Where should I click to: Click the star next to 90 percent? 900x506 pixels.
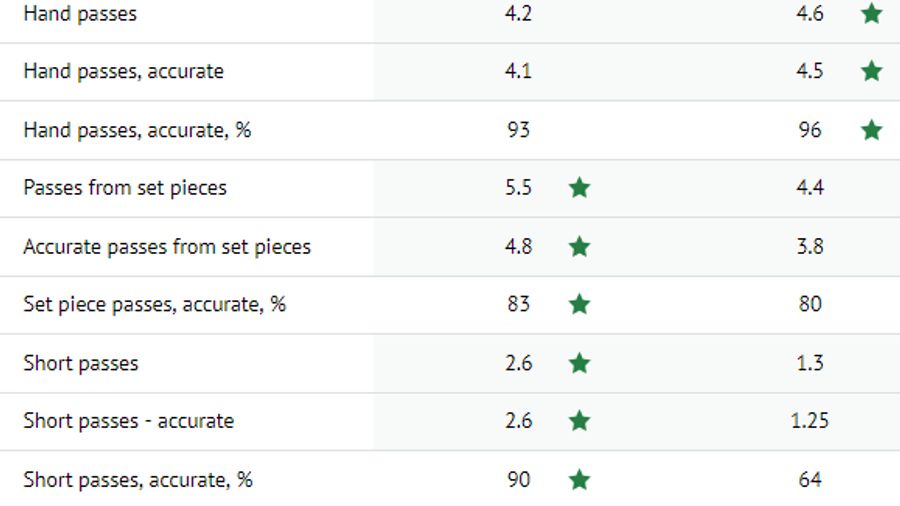pos(579,480)
